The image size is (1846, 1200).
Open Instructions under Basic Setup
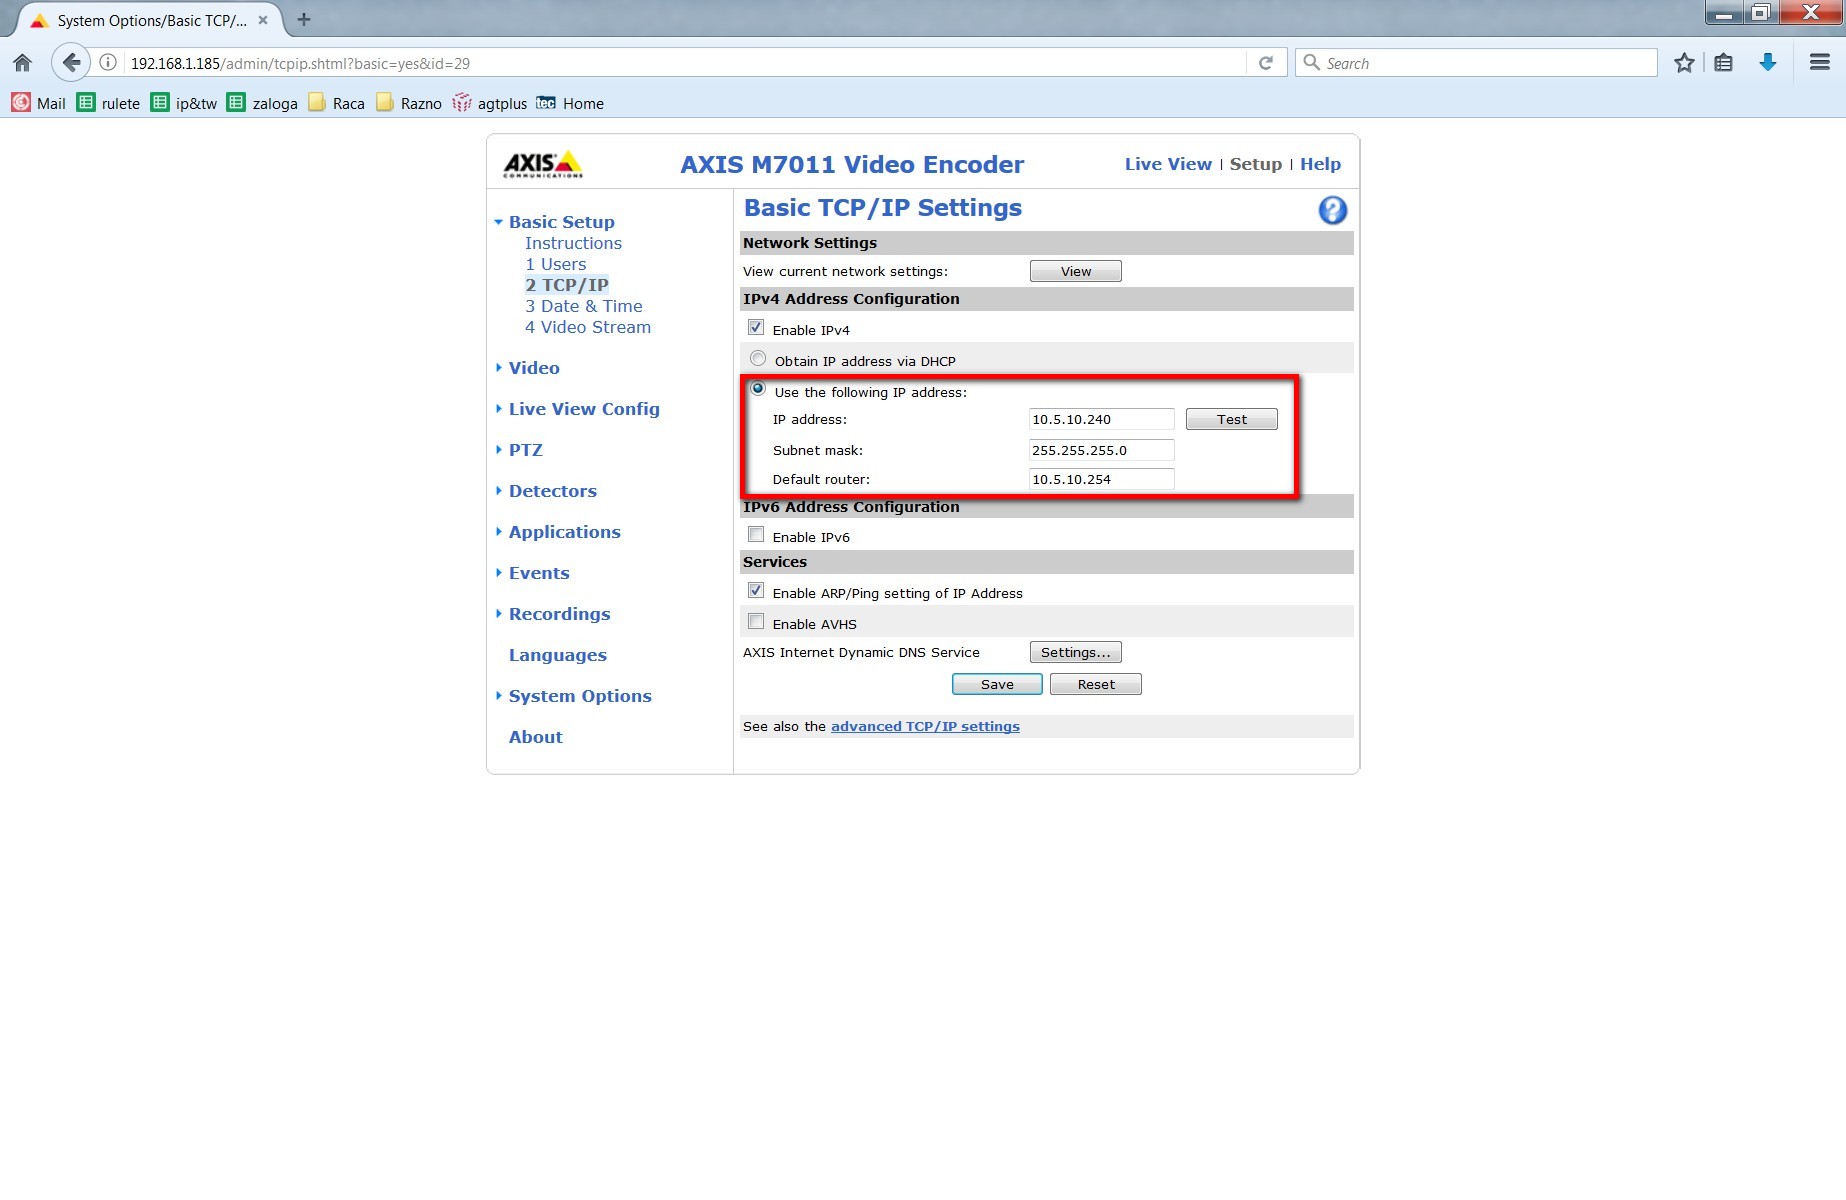click(573, 243)
